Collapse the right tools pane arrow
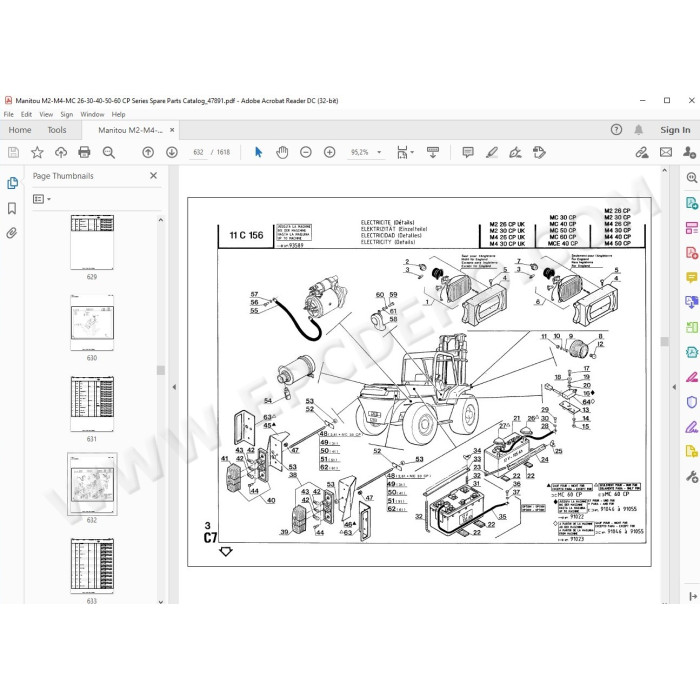 click(x=674, y=387)
